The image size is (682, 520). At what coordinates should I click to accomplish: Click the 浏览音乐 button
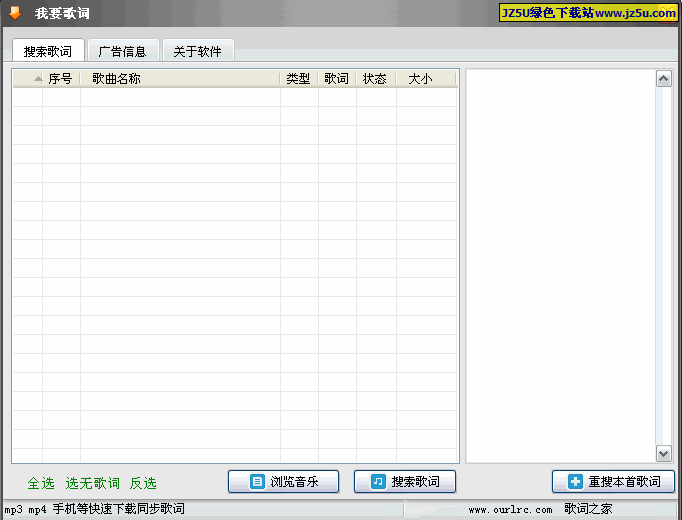[283, 482]
